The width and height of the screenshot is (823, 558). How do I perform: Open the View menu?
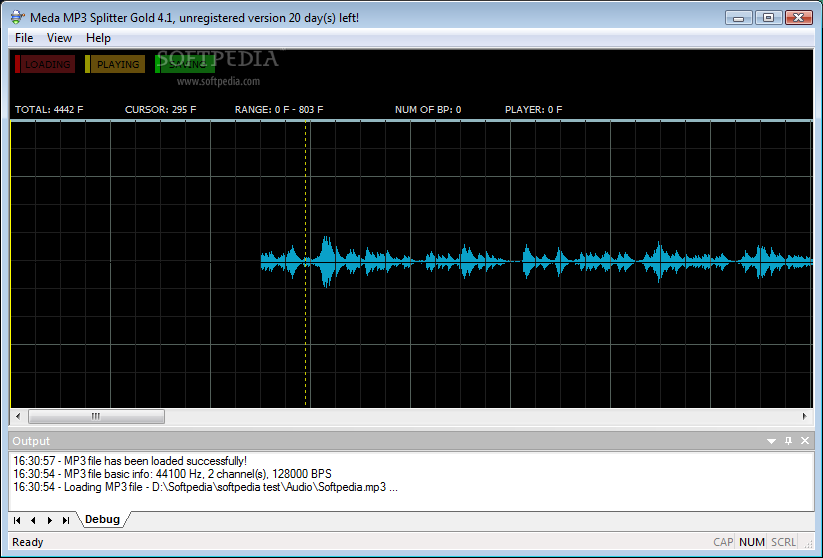[x=59, y=38]
